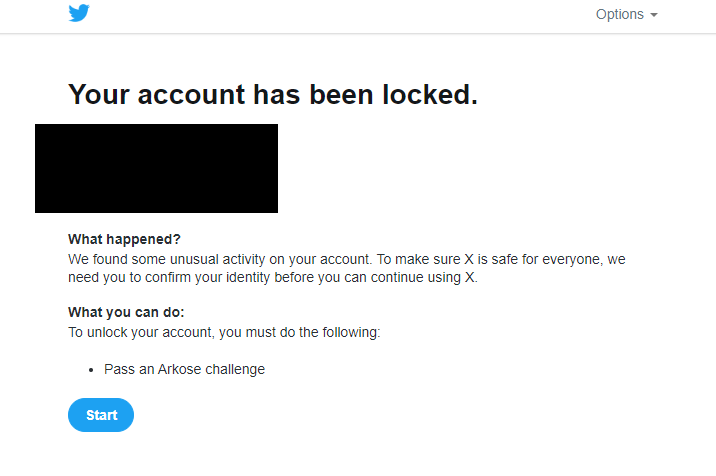Image resolution: width=716 pixels, height=476 pixels.
Task: Click the 'To unlock your account' line
Action: pyautogui.click(x=224, y=332)
